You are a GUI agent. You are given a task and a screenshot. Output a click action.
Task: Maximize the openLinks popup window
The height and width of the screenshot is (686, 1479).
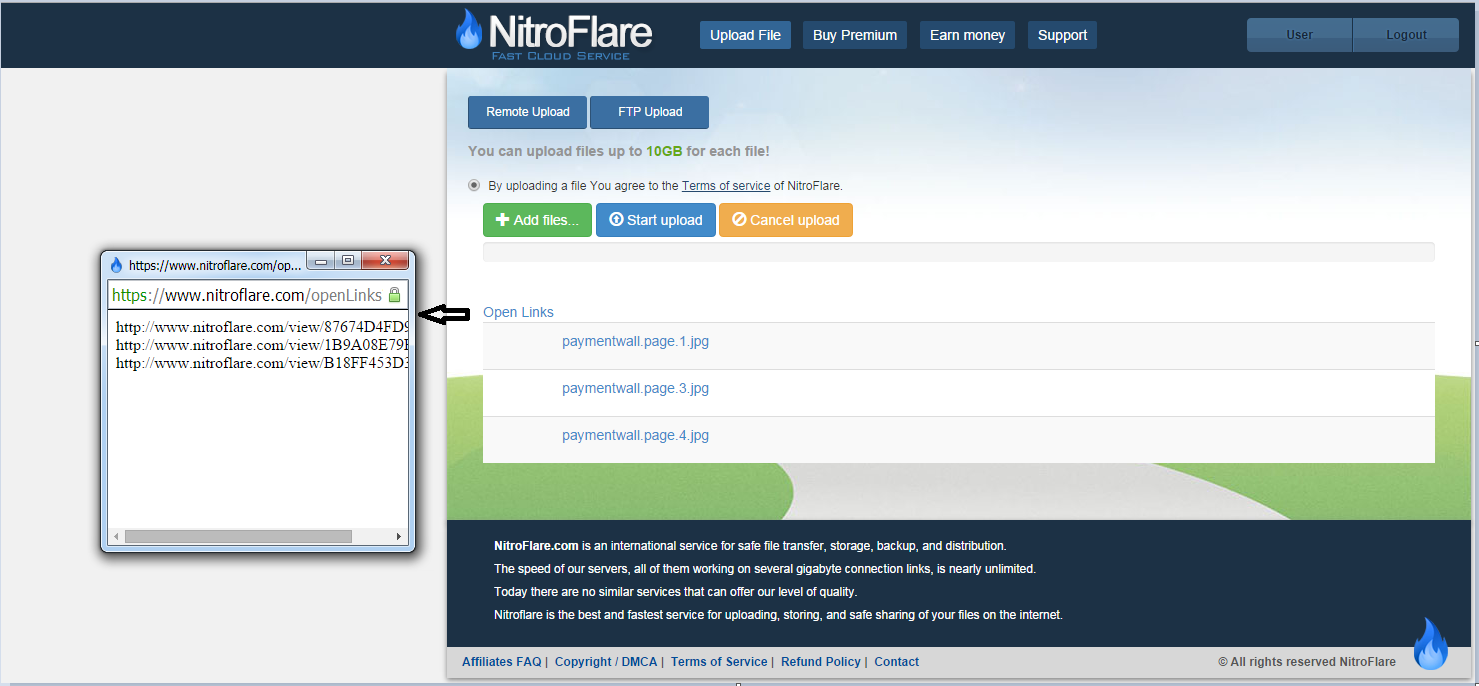pyautogui.click(x=347, y=261)
